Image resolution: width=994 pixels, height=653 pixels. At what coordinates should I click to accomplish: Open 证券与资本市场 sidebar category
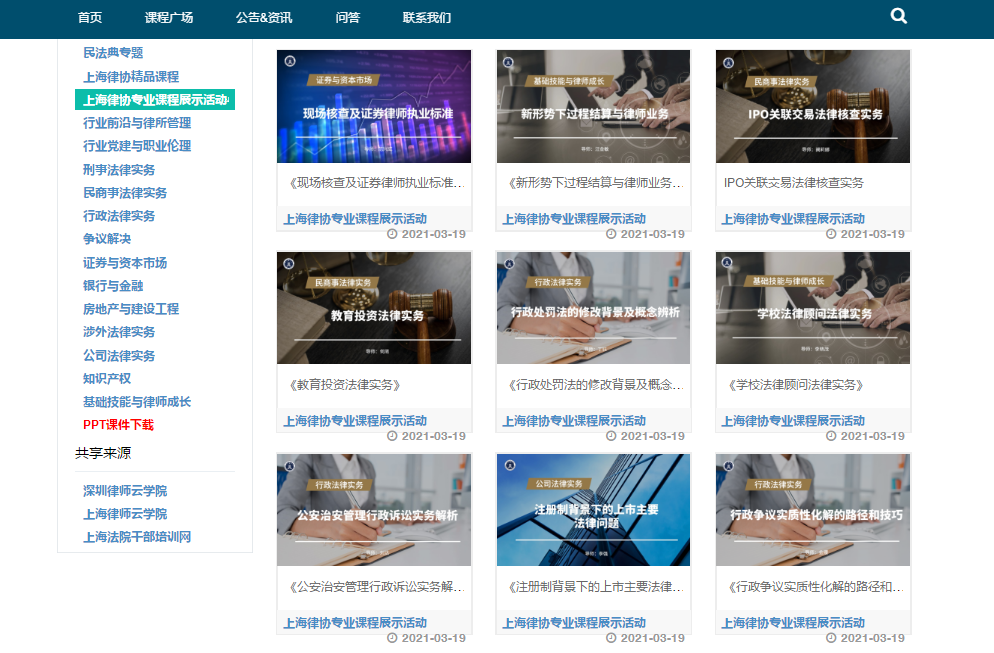[x=125, y=263]
